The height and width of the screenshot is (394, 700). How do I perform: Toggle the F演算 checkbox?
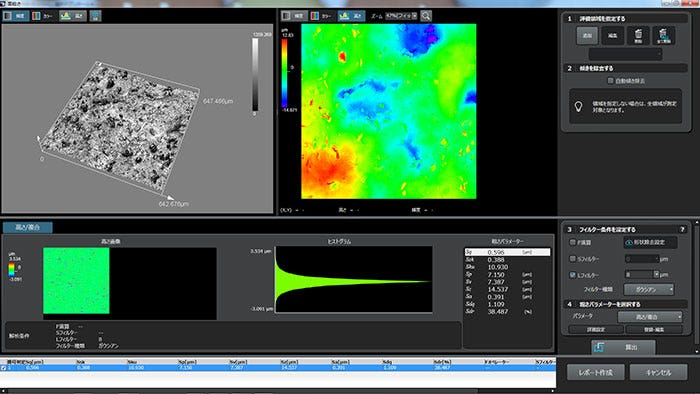pyautogui.click(x=572, y=242)
